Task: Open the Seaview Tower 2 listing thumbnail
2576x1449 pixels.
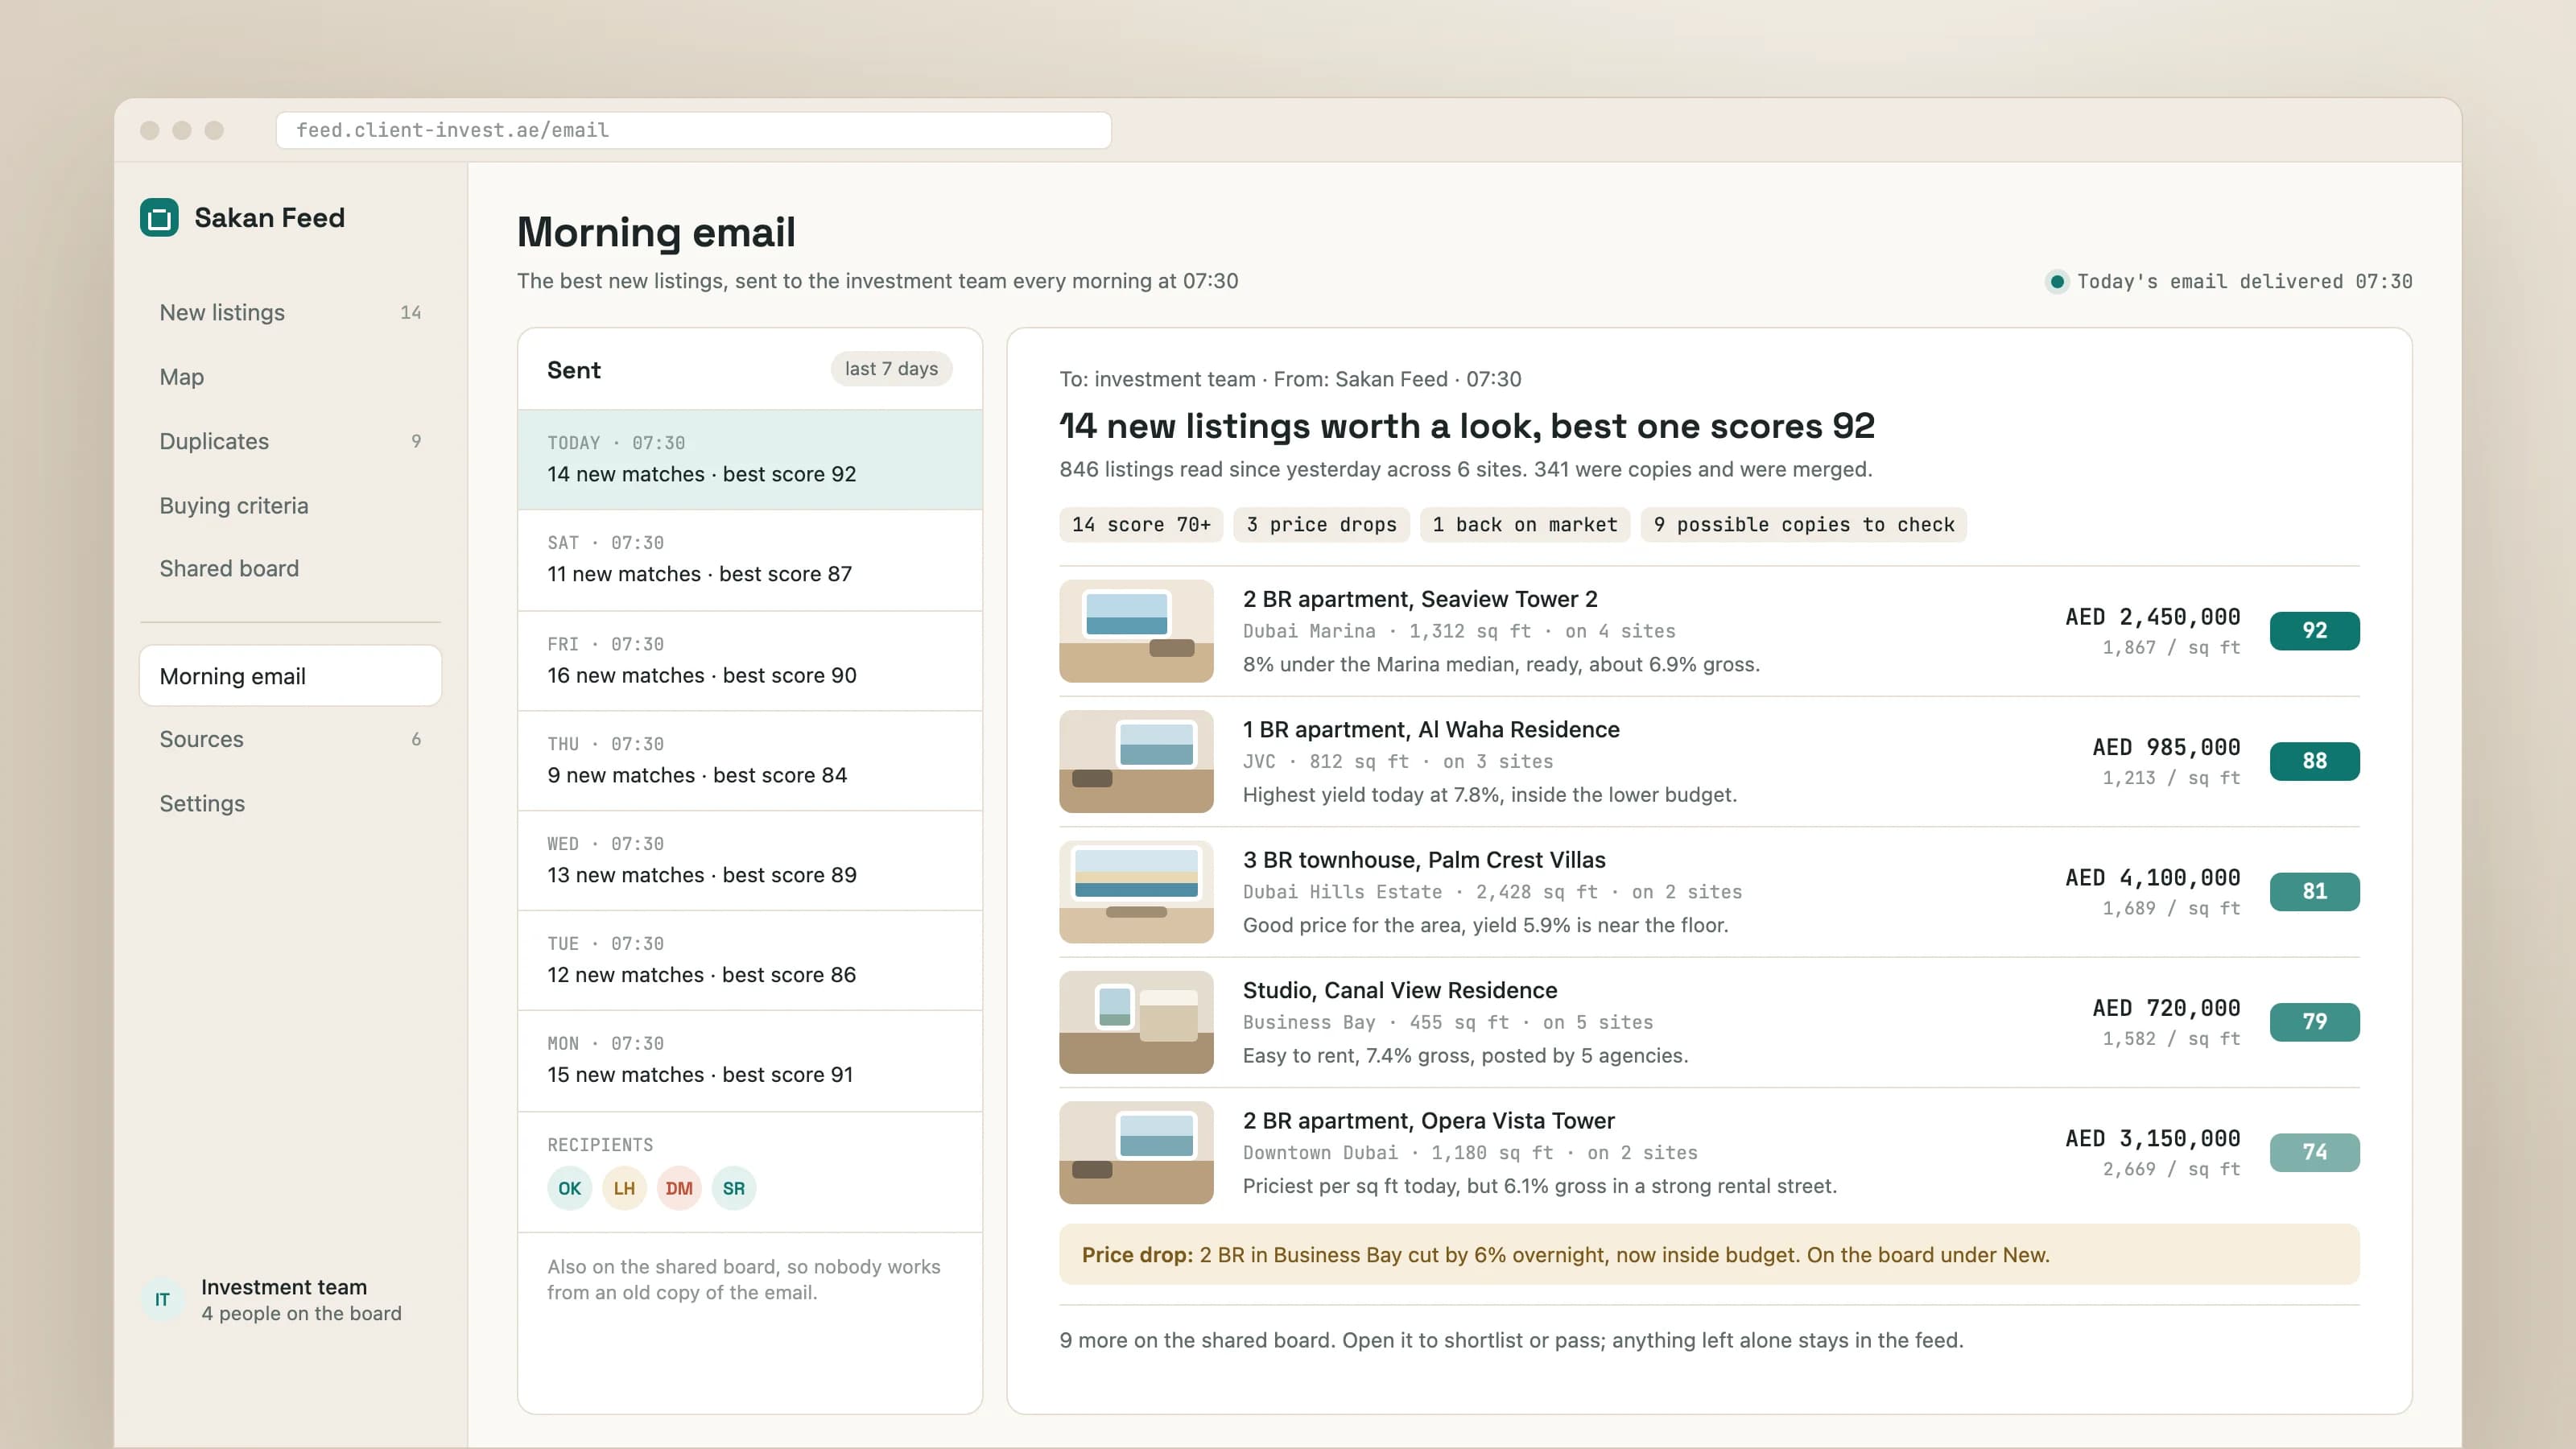Action: pos(1136,631)
